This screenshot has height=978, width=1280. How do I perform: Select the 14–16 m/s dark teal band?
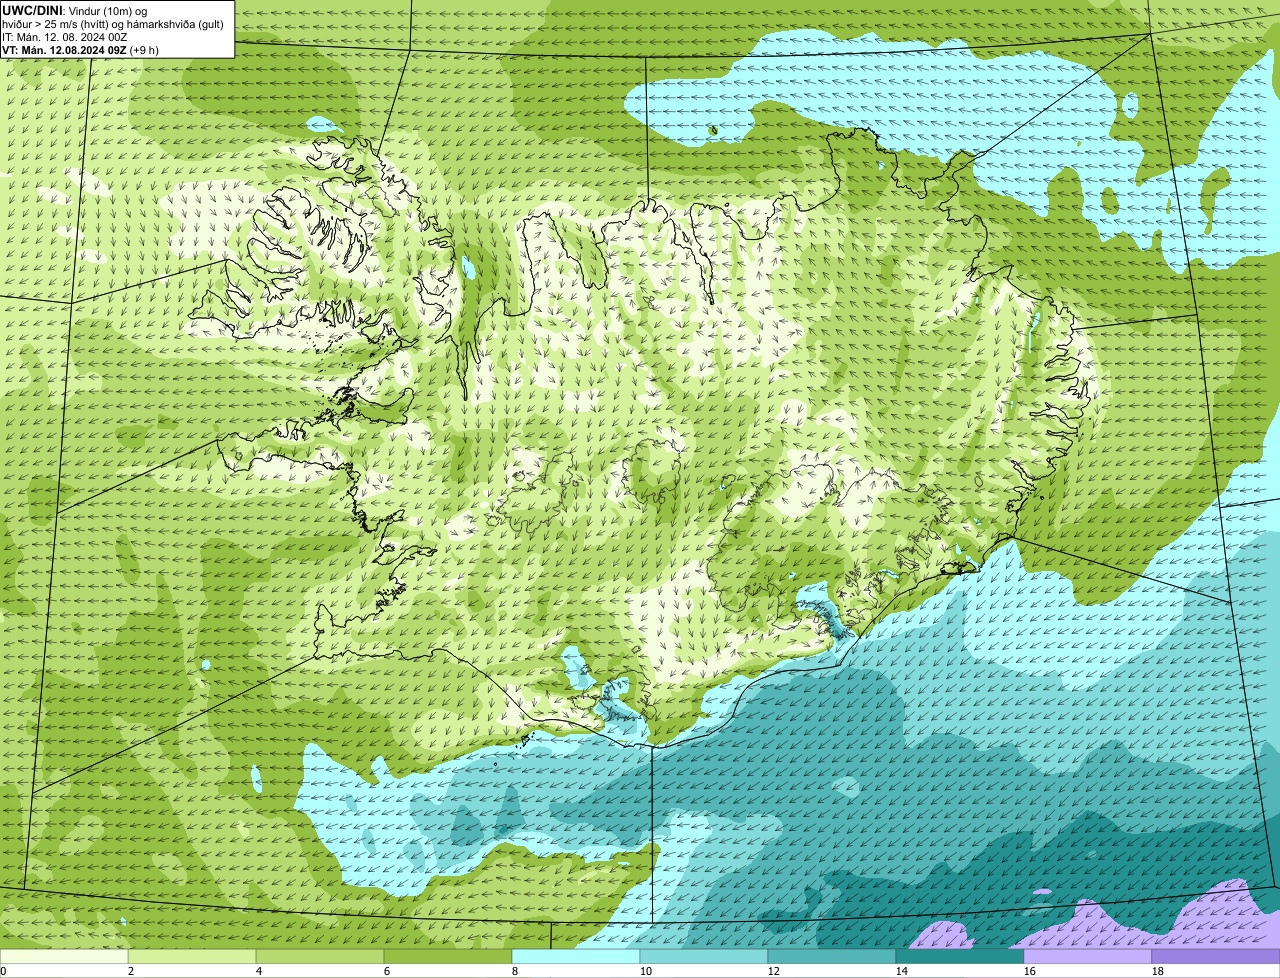960,956
